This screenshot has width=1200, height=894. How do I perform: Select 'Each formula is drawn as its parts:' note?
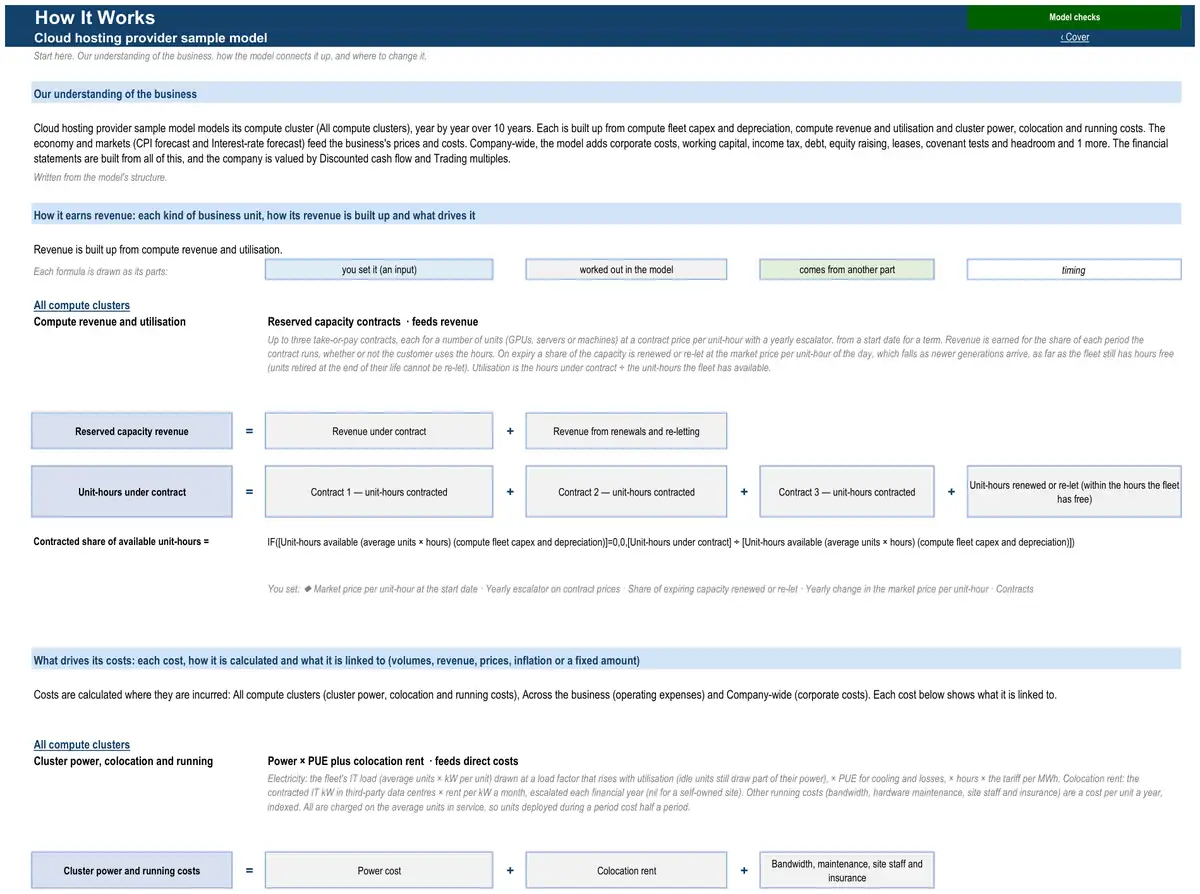pos(100,271)
